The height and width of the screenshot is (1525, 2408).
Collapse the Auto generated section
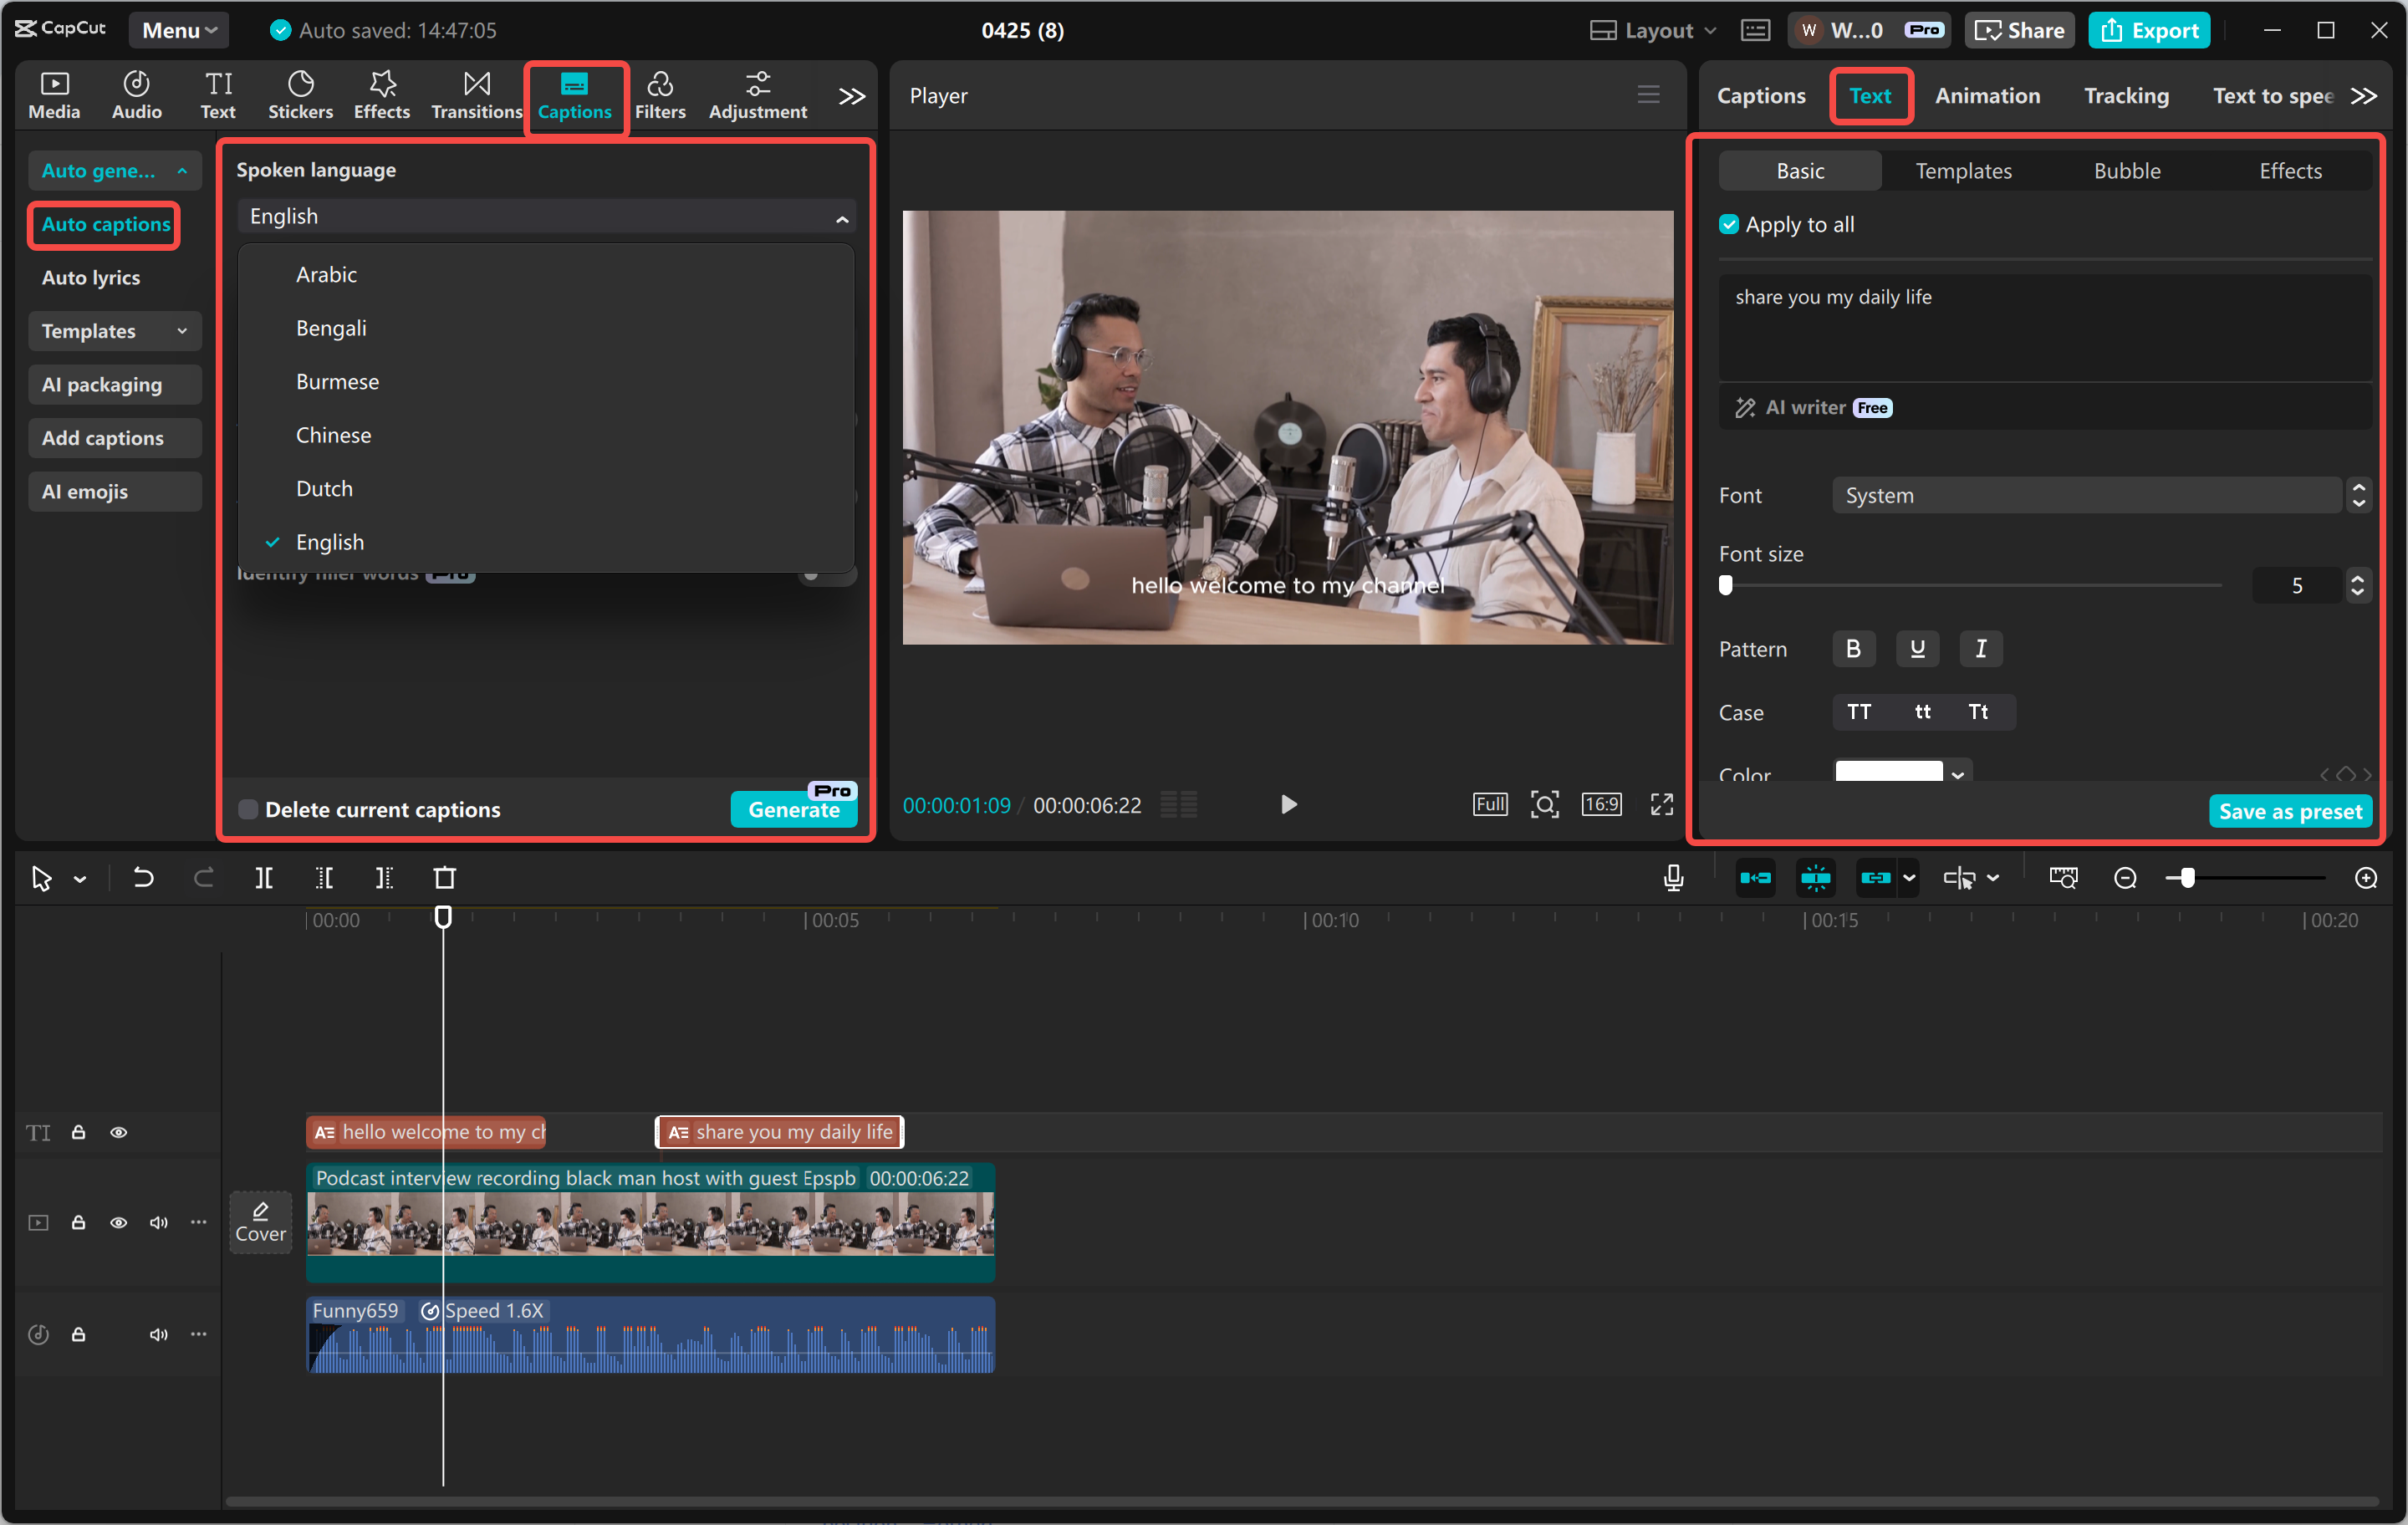point(114,170)
